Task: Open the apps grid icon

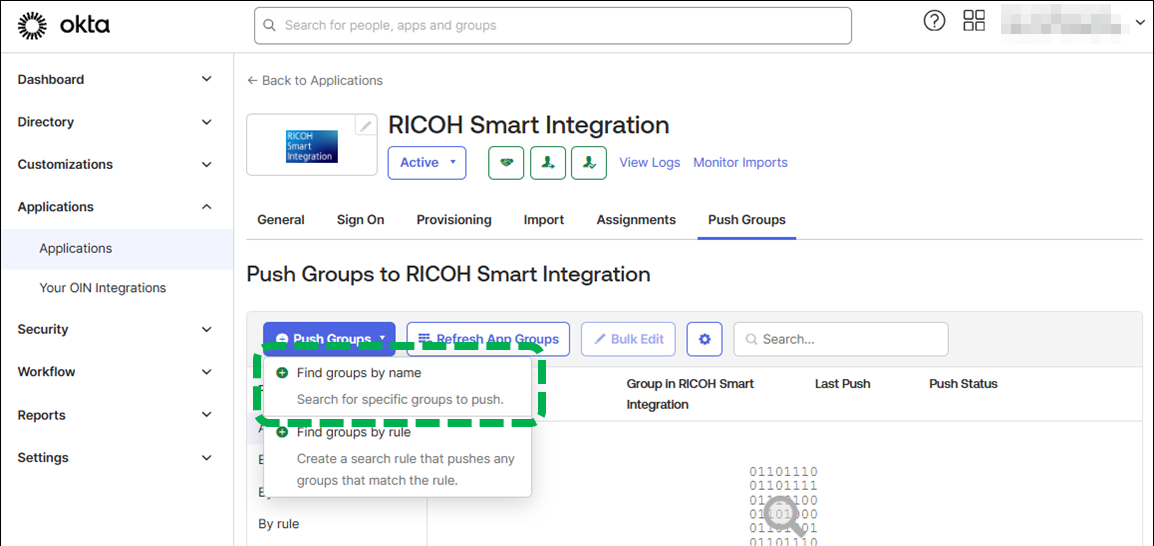Action: pos(973,21)
